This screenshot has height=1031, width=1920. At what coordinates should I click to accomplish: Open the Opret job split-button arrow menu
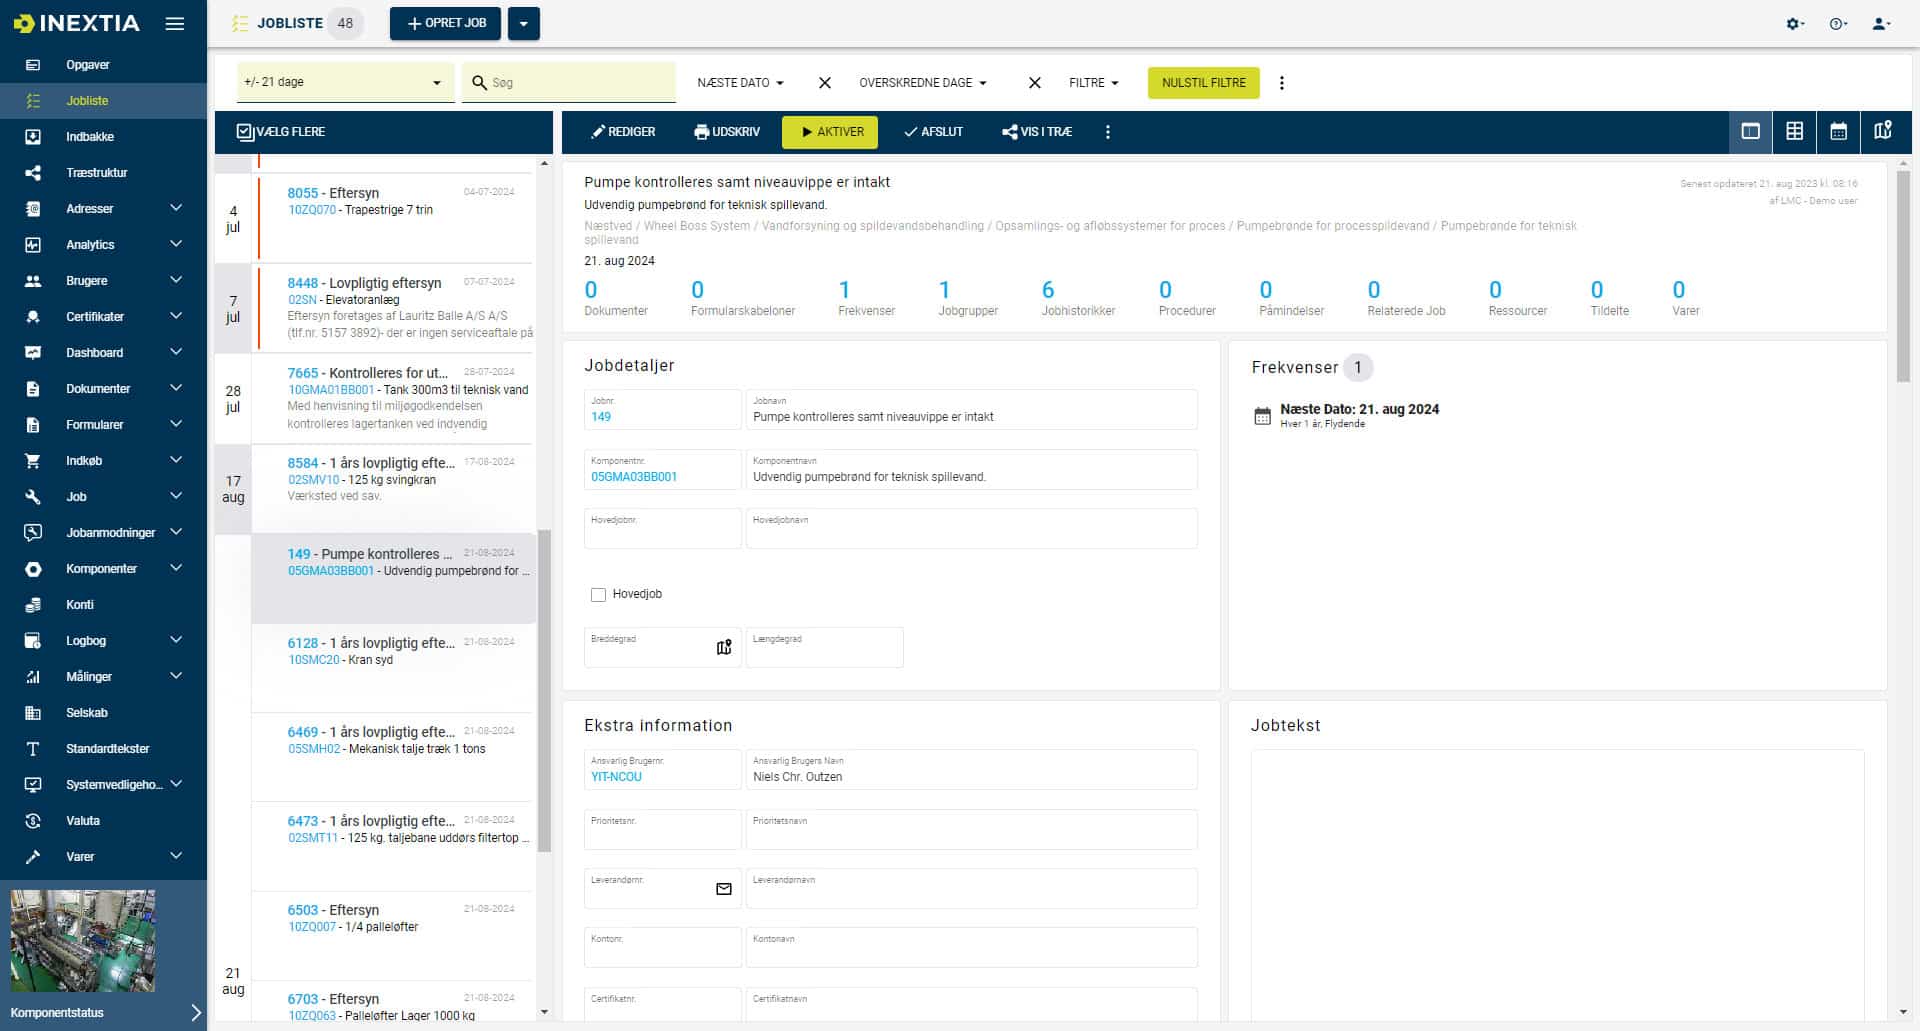(524, 23)
